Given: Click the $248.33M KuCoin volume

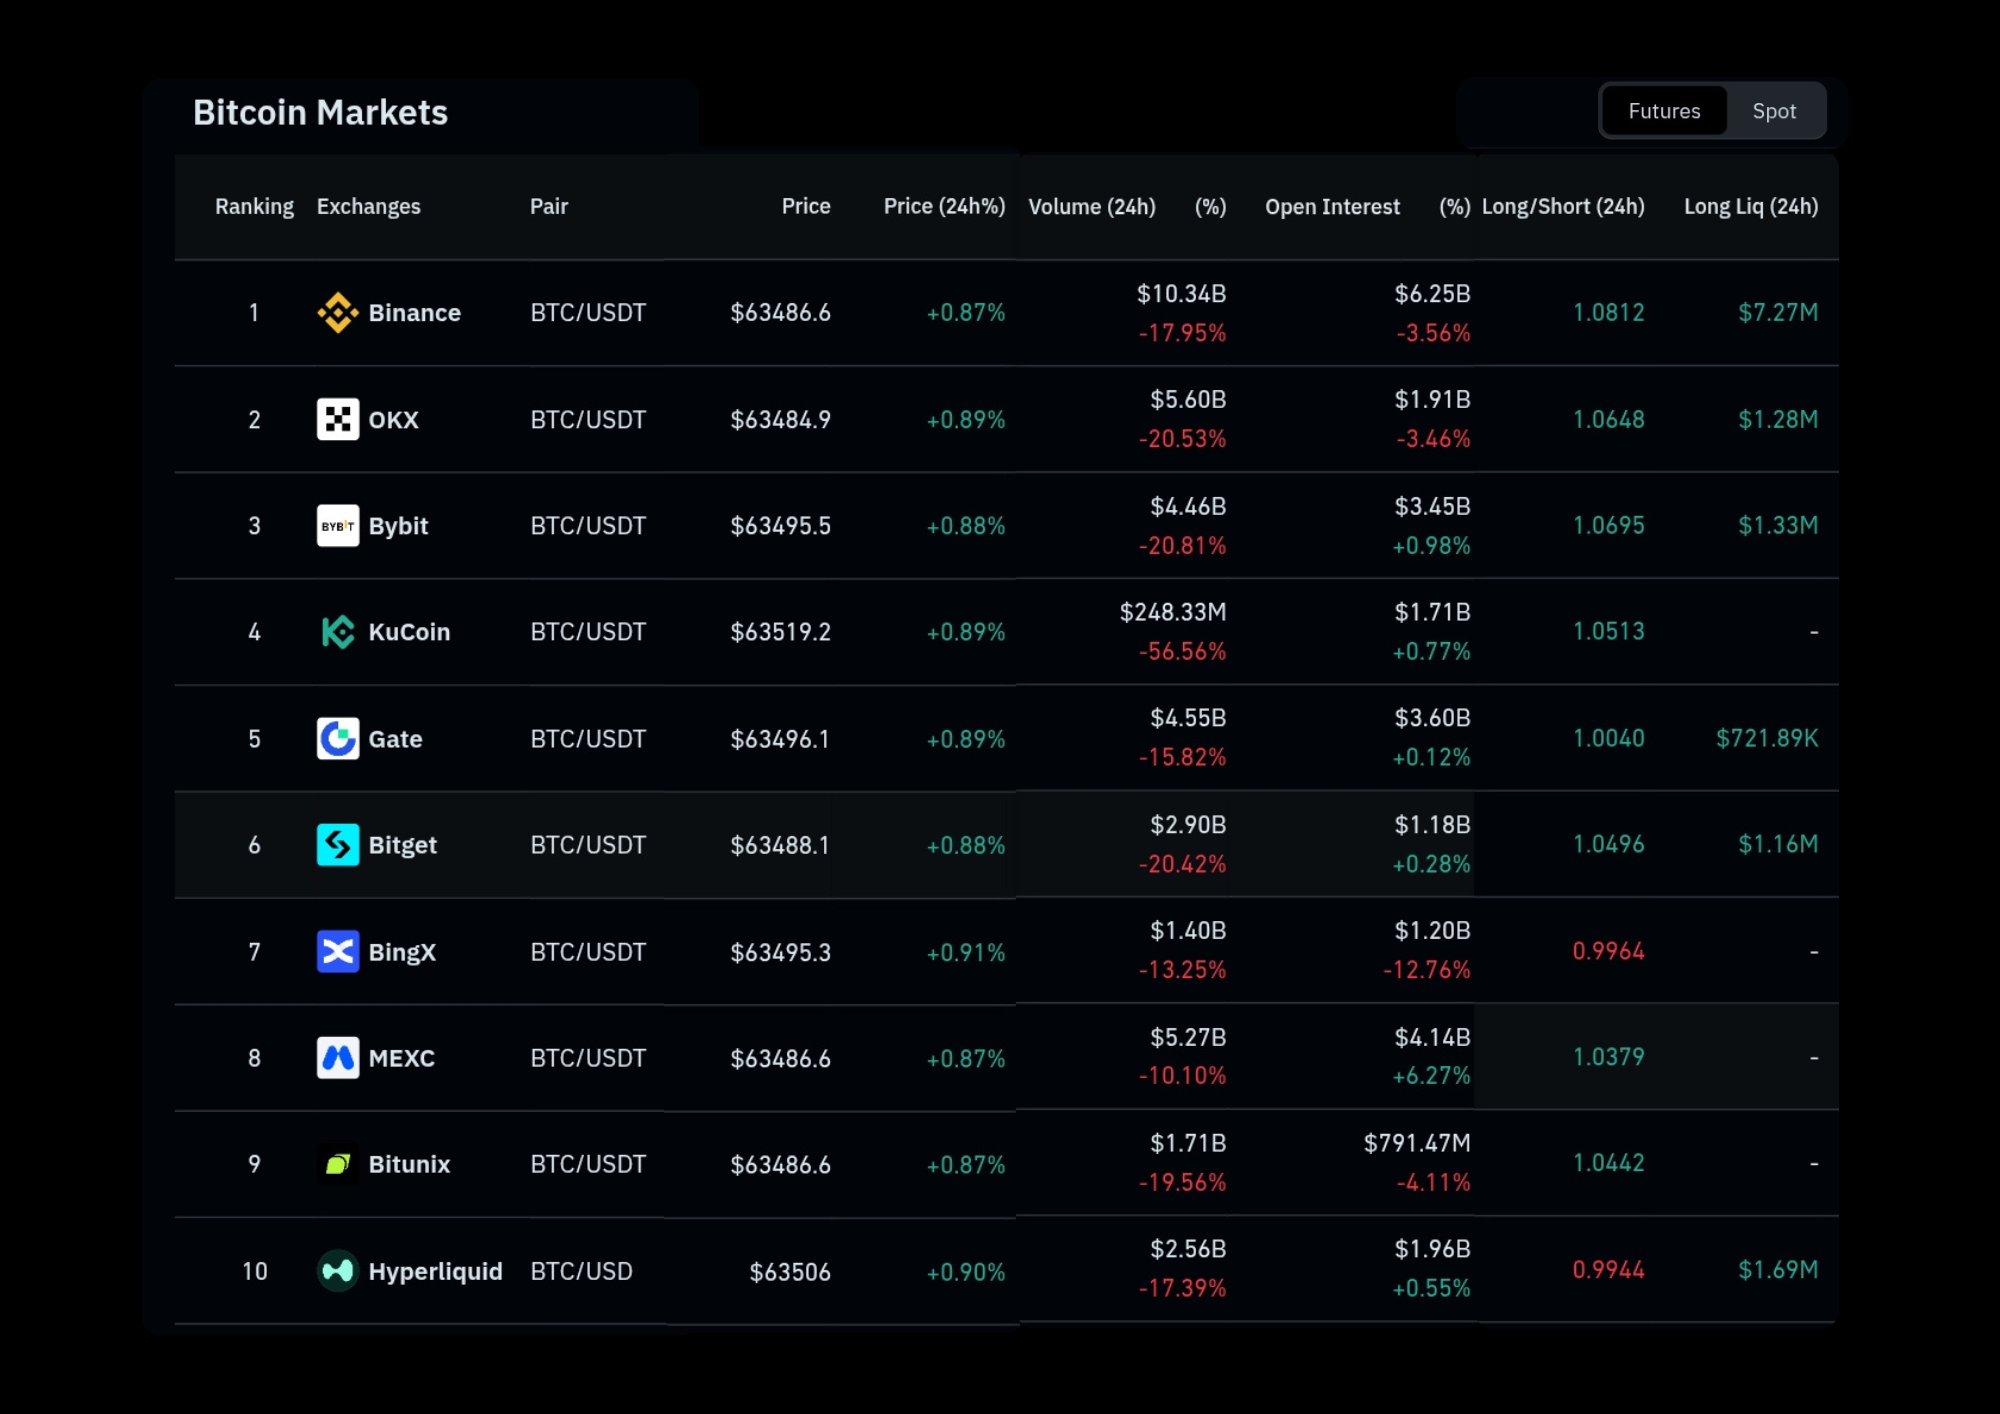Looking at the screenshot, I should click(1172, 612).
